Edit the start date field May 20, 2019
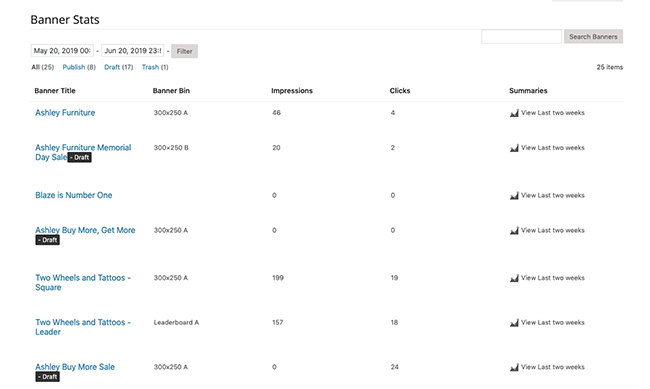 62,51
